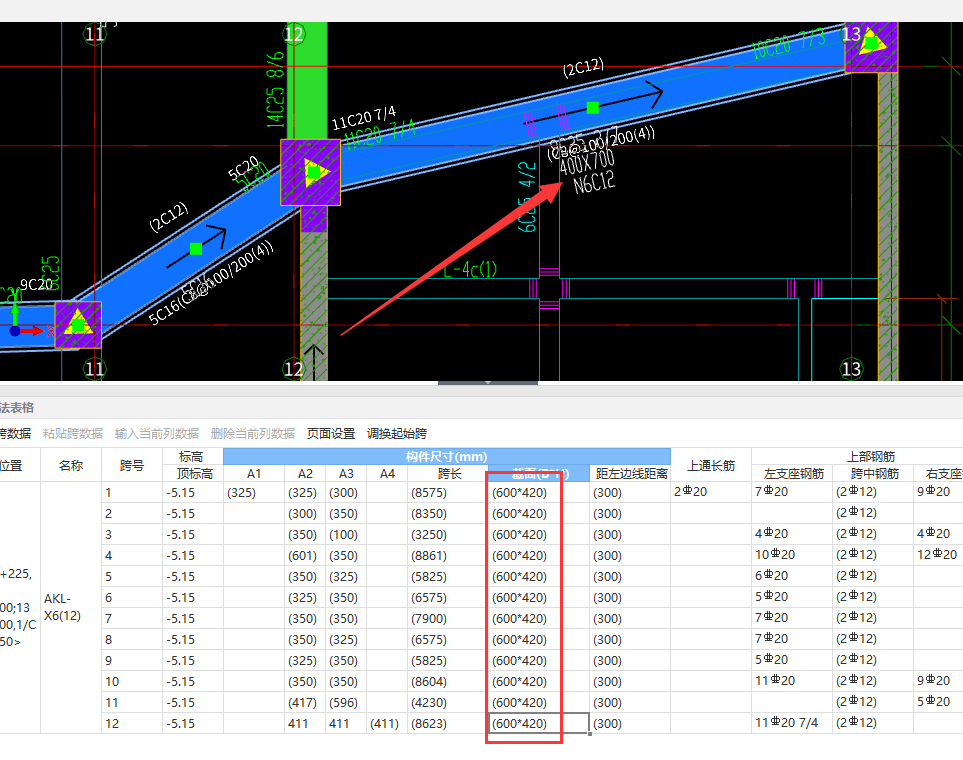Screen dimensions: 963x760
Task: Select green grip on beam between axes 11-12
Action: pyautogui.click(x=196, y=249)
